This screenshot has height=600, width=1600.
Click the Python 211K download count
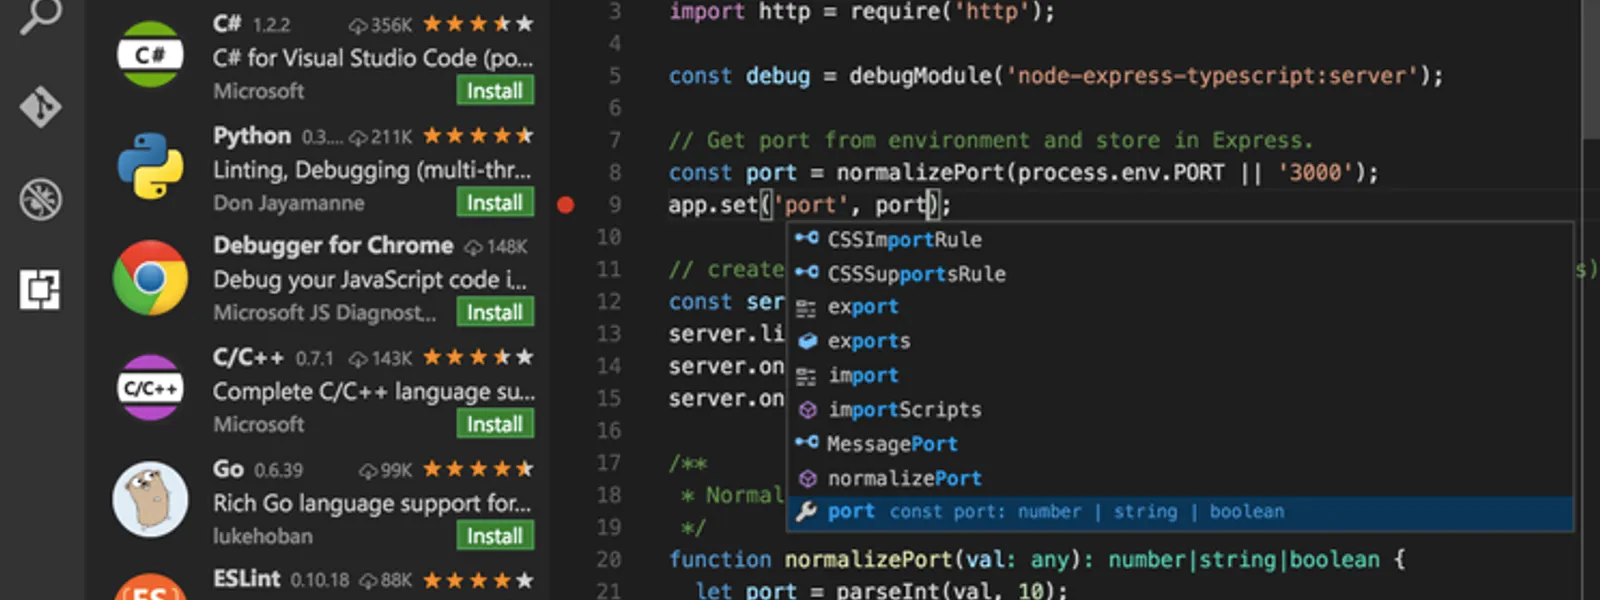click(x=380, y=137)
